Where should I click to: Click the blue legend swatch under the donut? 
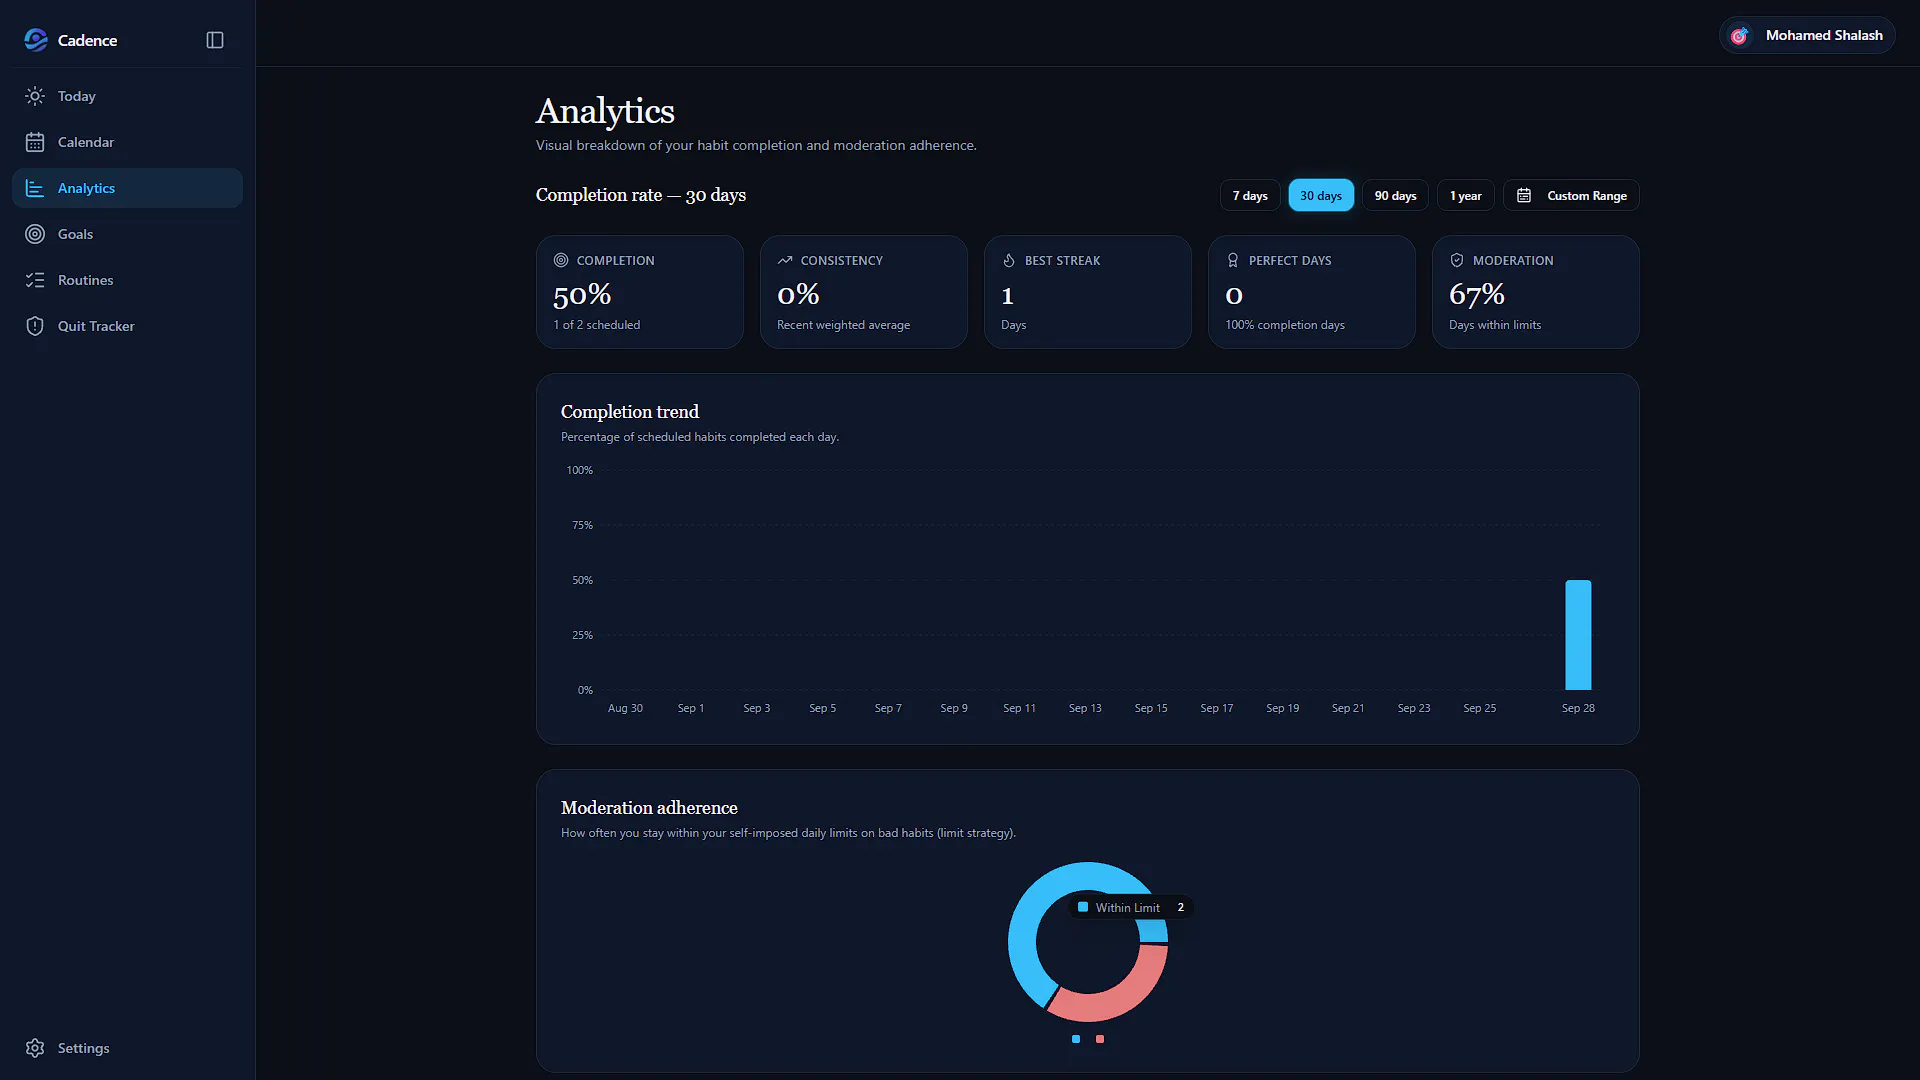(1076, 1039)
